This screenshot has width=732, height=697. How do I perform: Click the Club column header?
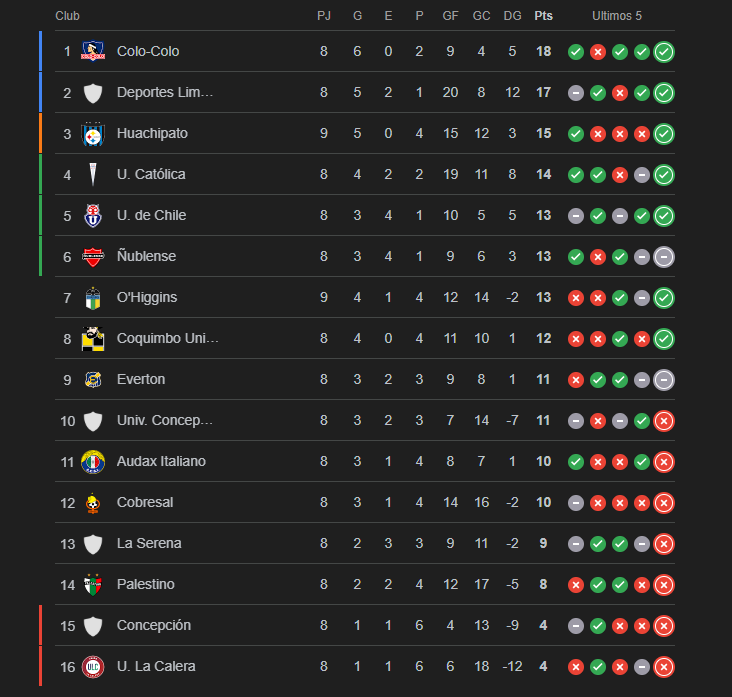click(68, 15)
